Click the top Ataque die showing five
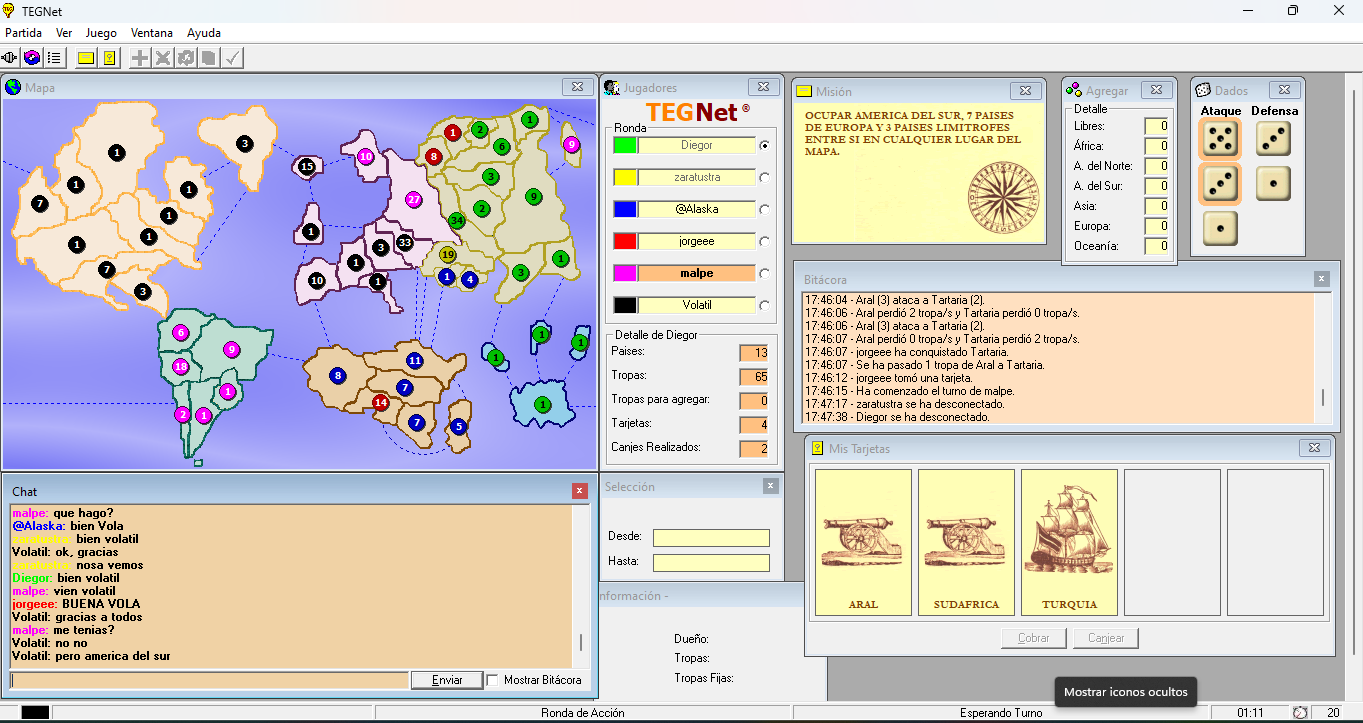 [x=1219, y=140]
